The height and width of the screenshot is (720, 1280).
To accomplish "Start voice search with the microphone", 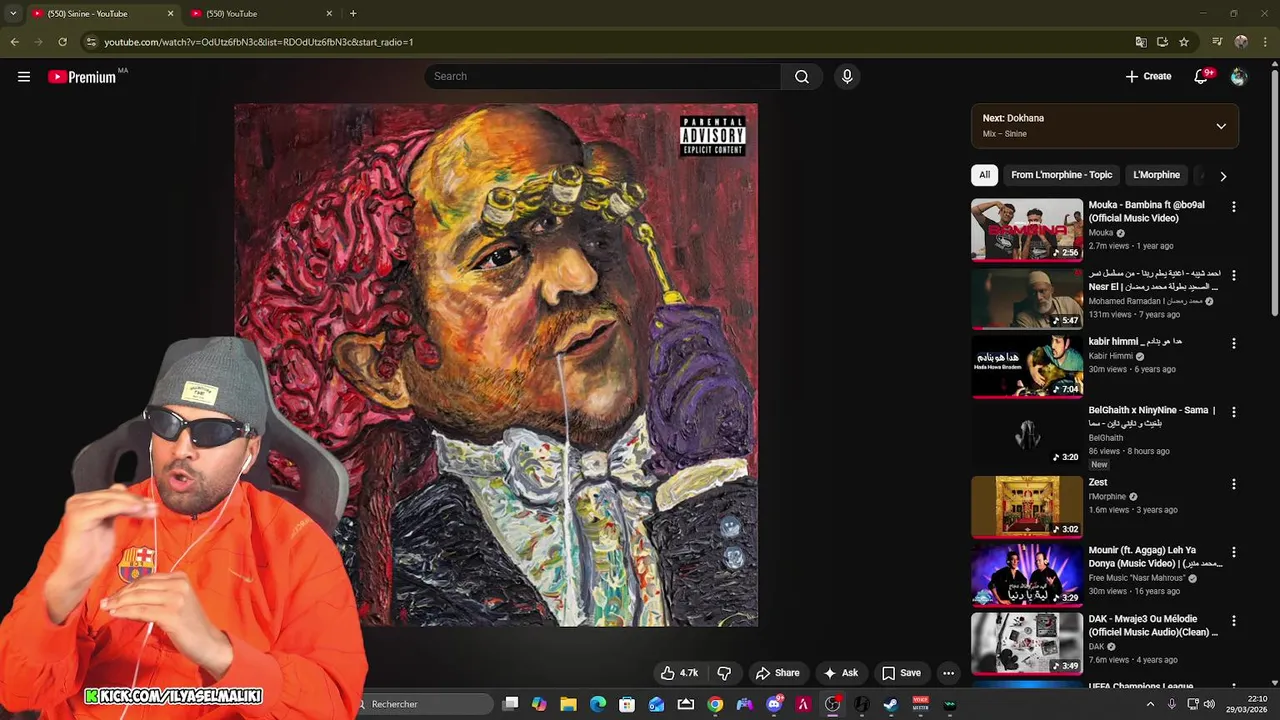I will click(x=847, y=76).
